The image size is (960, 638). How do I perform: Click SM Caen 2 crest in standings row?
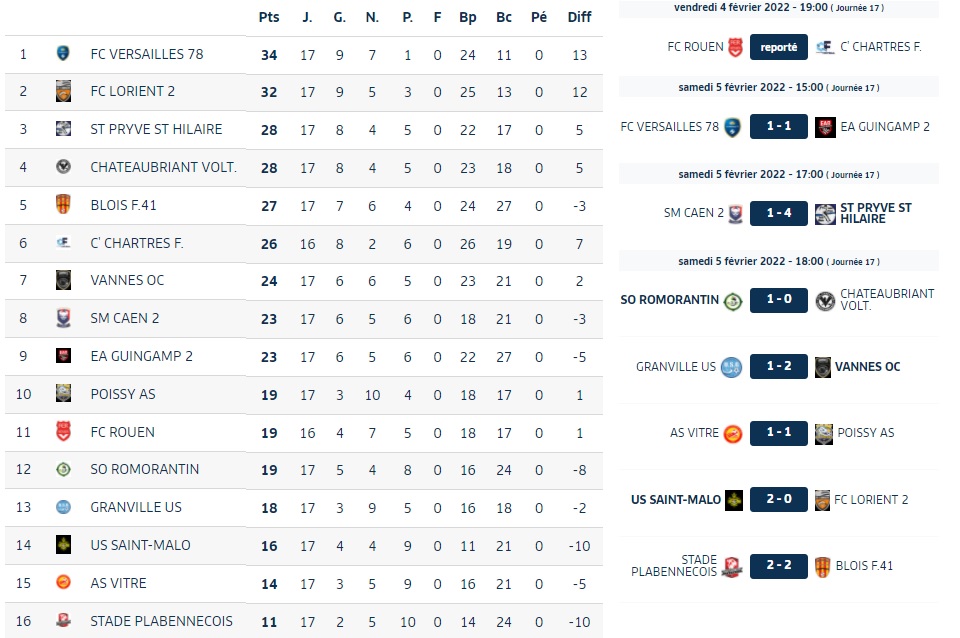click(63, 318)
